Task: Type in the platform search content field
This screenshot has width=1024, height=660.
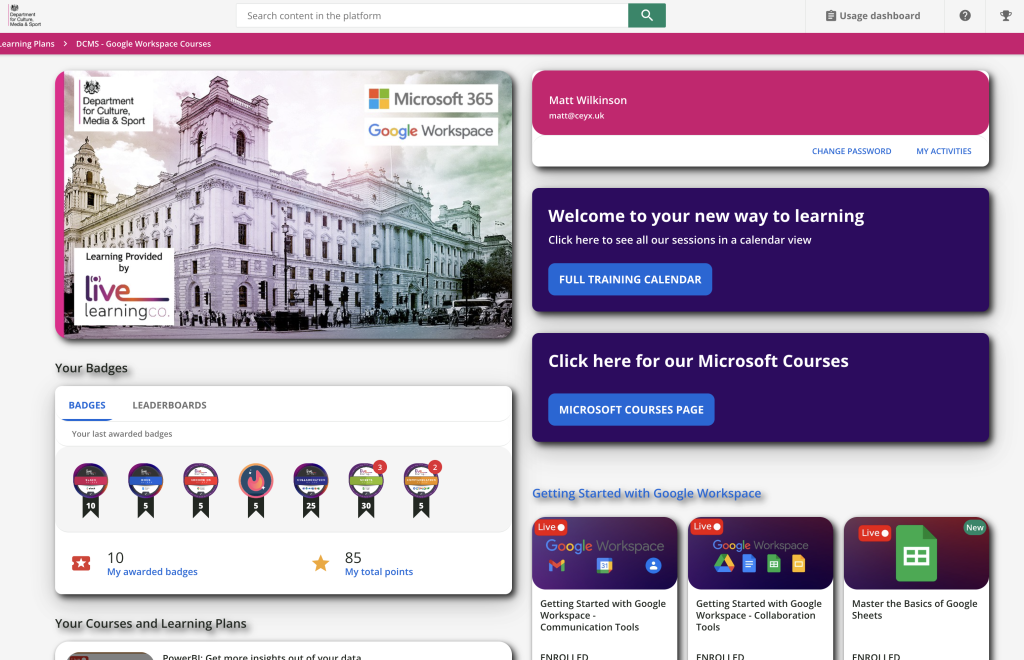Action: [432, 16]
